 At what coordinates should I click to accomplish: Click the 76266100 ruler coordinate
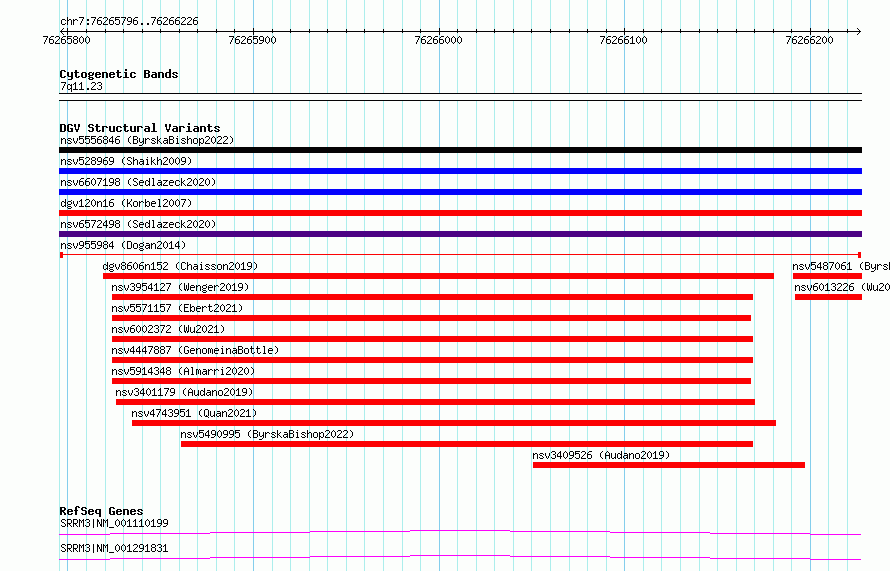click(x=624, y=40)
